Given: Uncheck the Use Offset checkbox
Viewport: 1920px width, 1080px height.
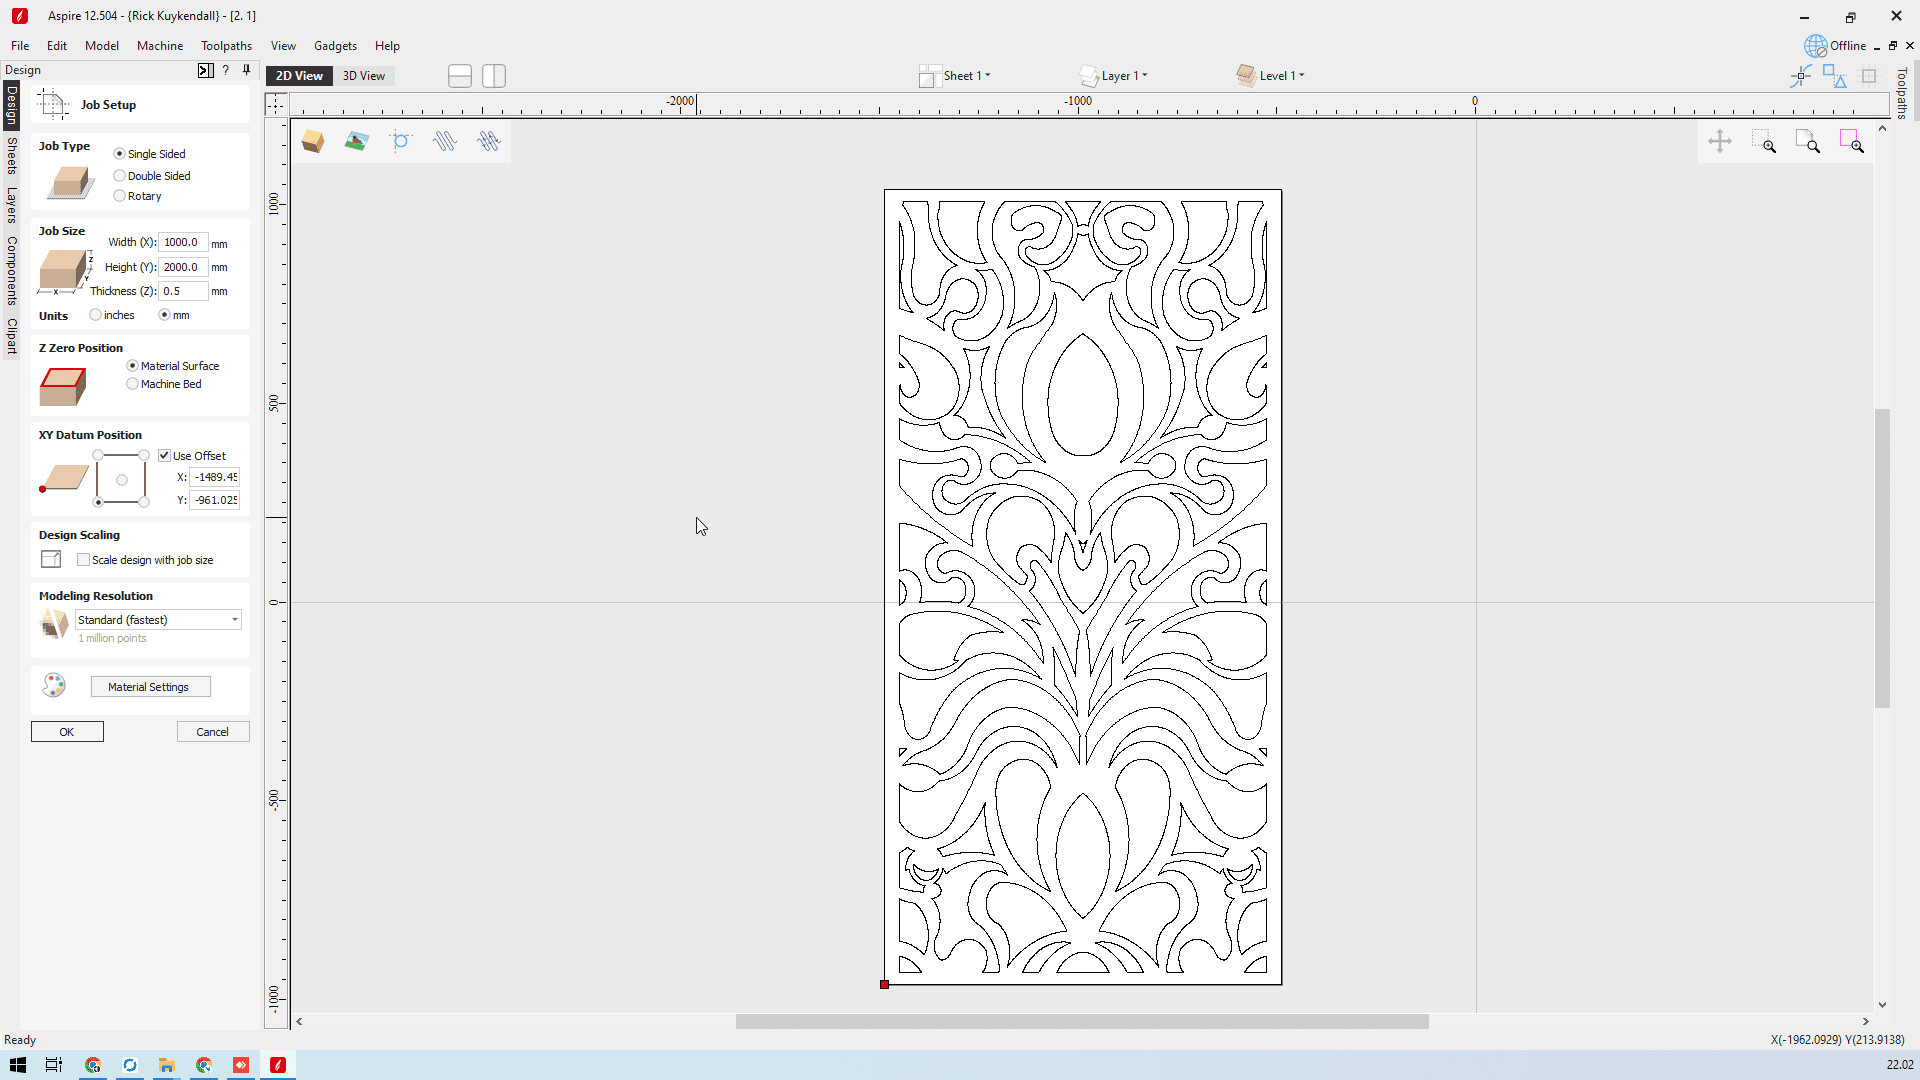Looking at the screenshot, I should 165,456.
